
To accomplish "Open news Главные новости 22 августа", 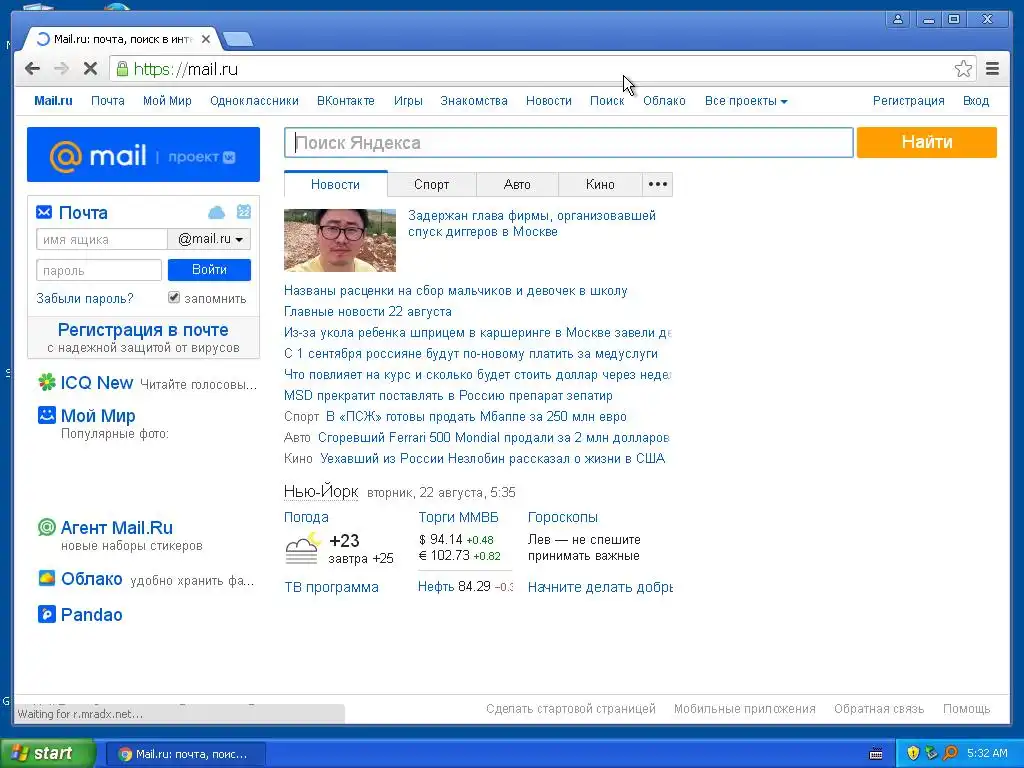I will click(x=368, y=312).
